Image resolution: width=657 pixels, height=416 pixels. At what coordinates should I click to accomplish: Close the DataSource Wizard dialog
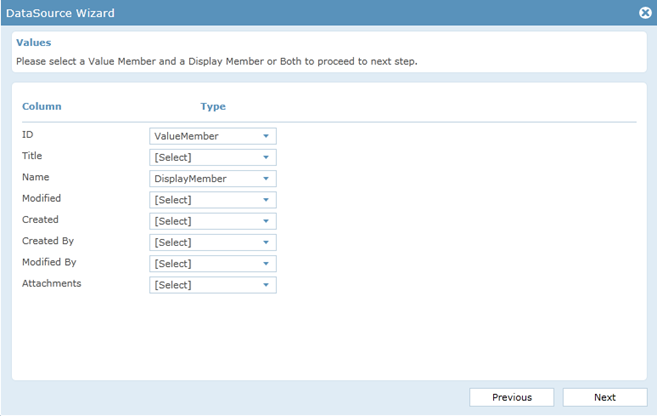[645, 13]
